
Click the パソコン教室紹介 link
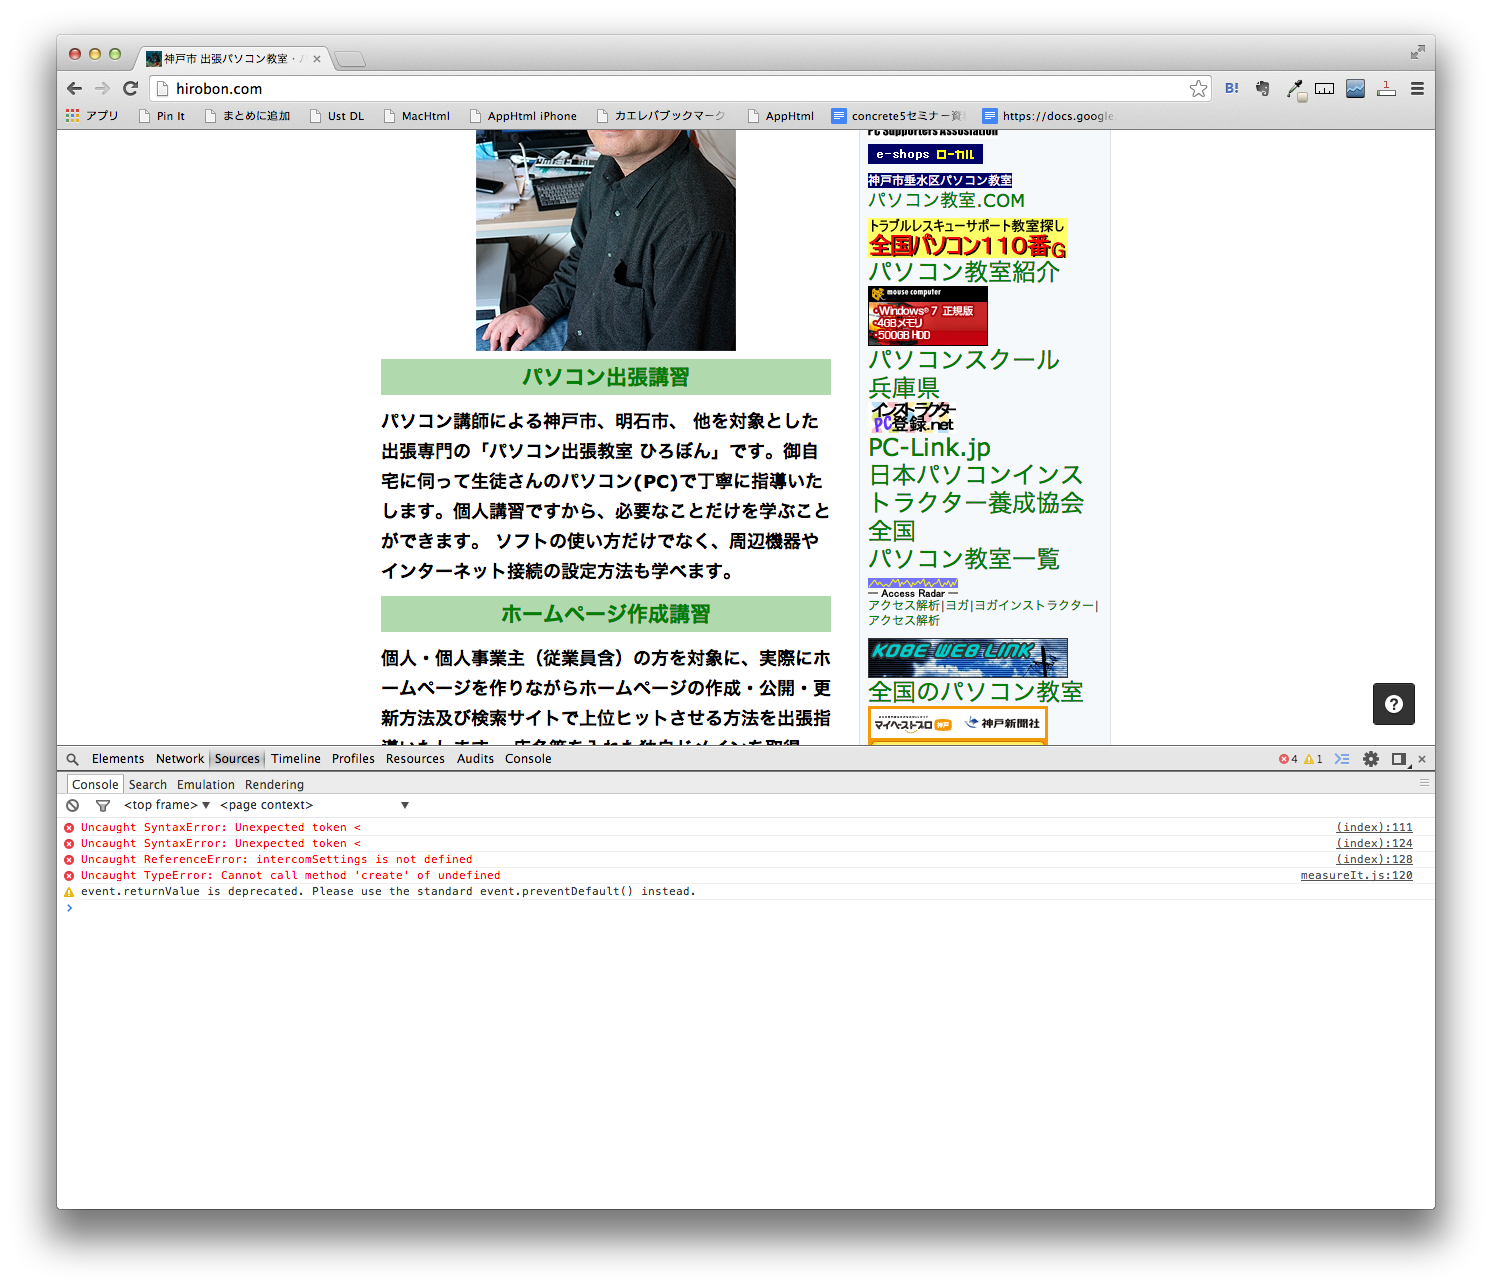click(x=964, y=272)
